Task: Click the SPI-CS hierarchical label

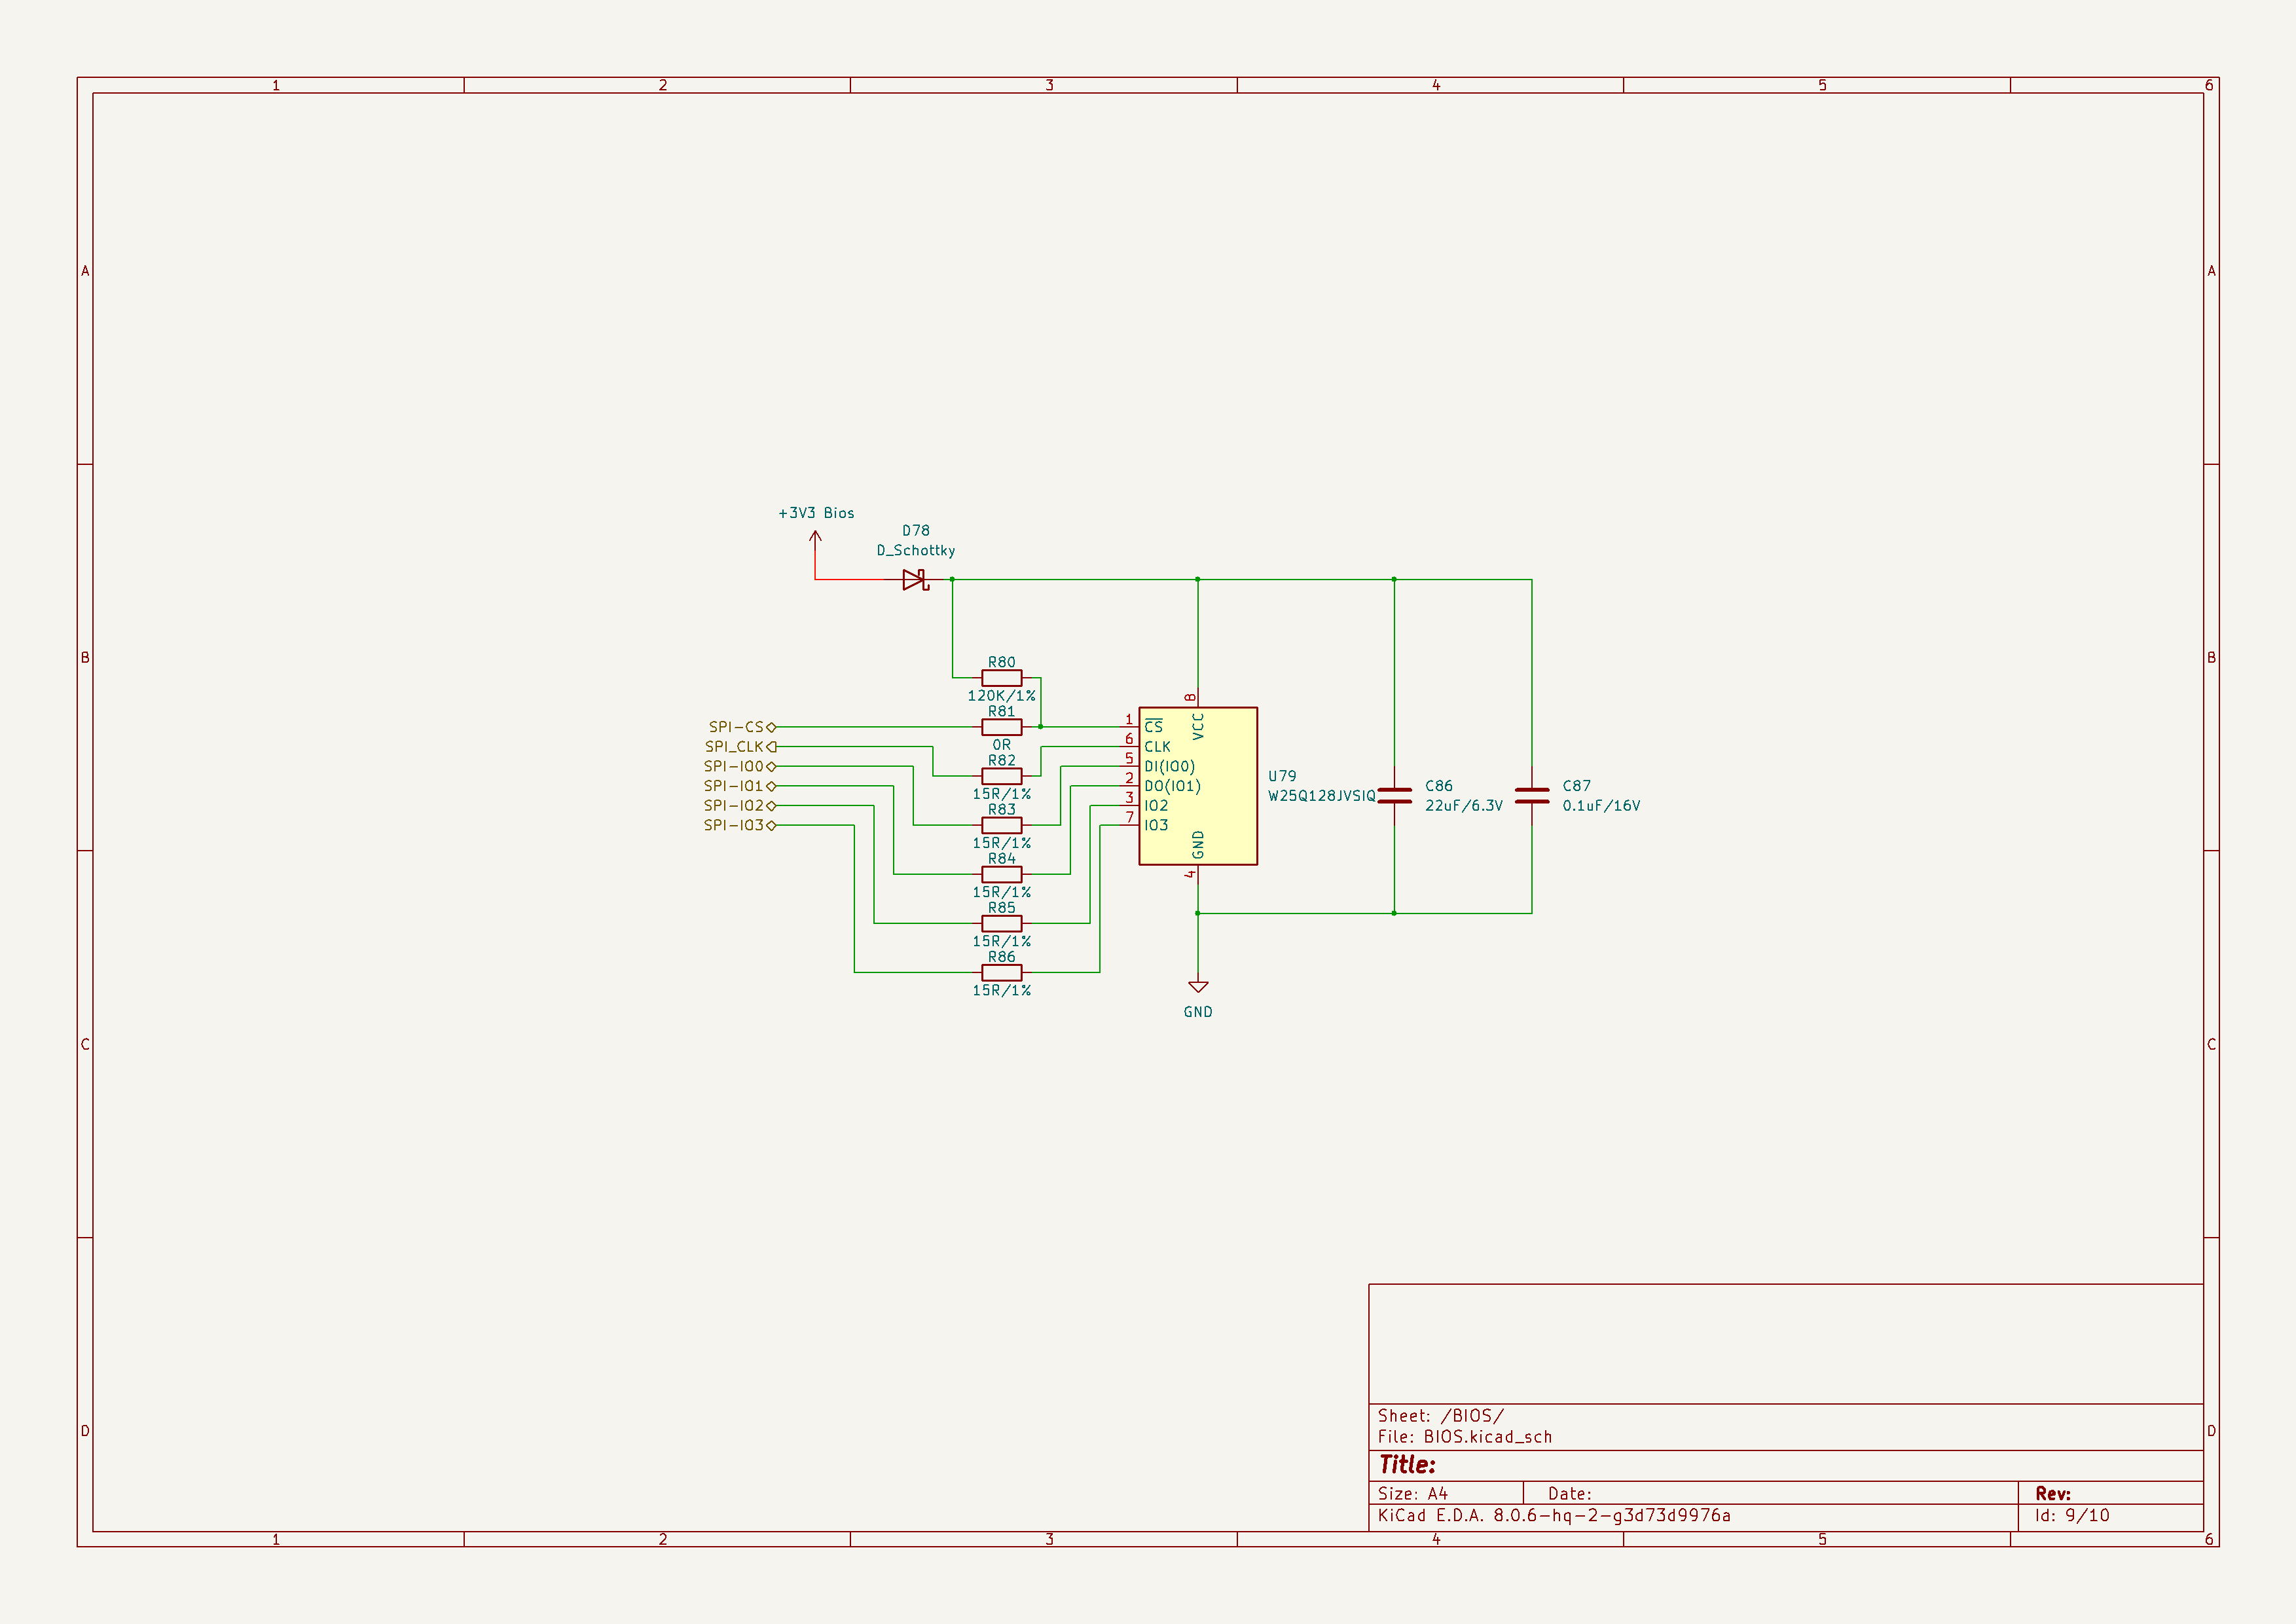Action: click(738, 727)
